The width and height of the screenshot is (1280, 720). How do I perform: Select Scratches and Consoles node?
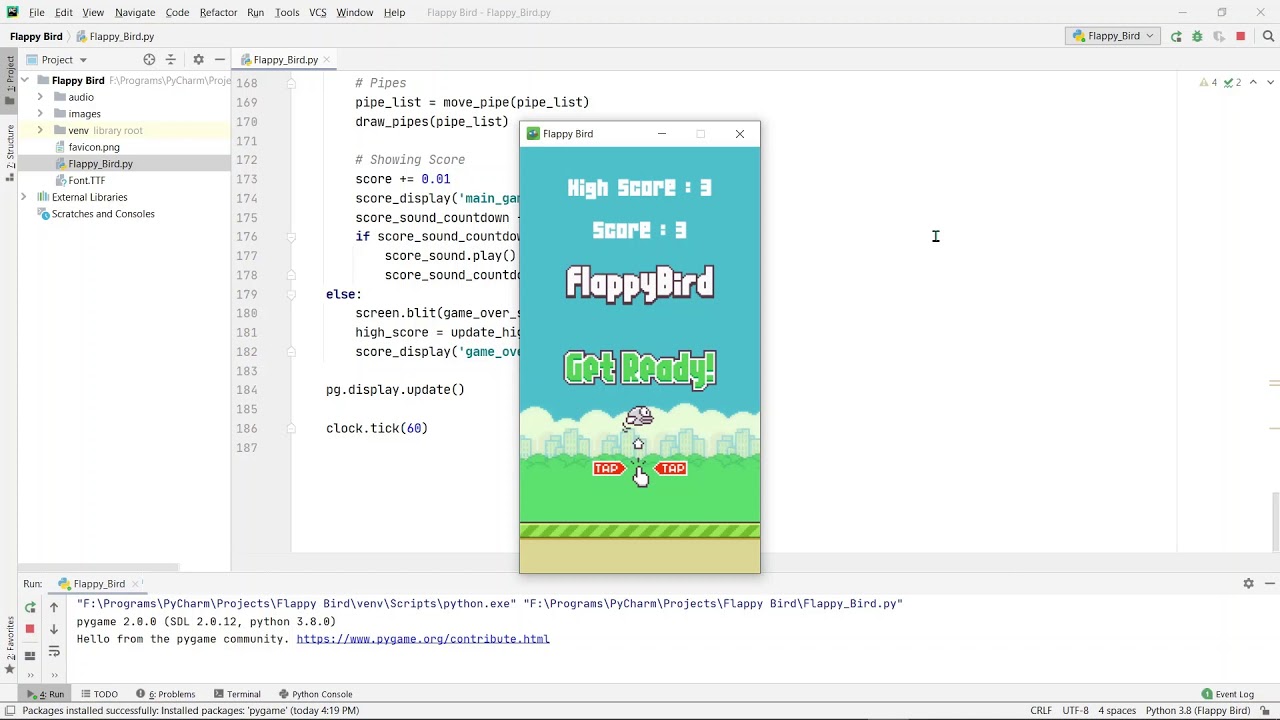tap(103, 214)
